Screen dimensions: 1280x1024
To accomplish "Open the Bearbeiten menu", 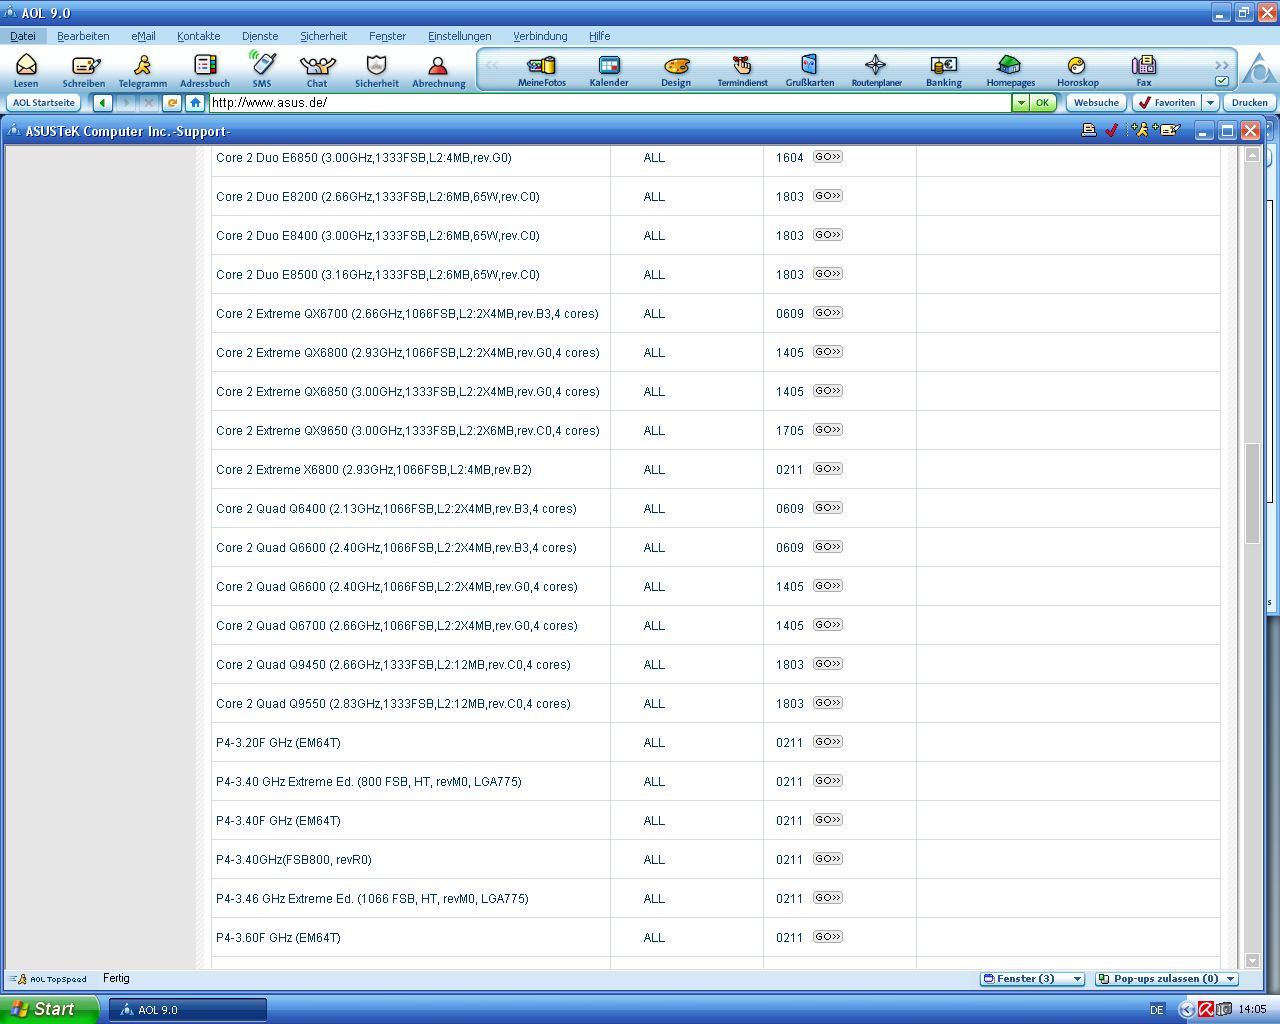I will (83, 36).
